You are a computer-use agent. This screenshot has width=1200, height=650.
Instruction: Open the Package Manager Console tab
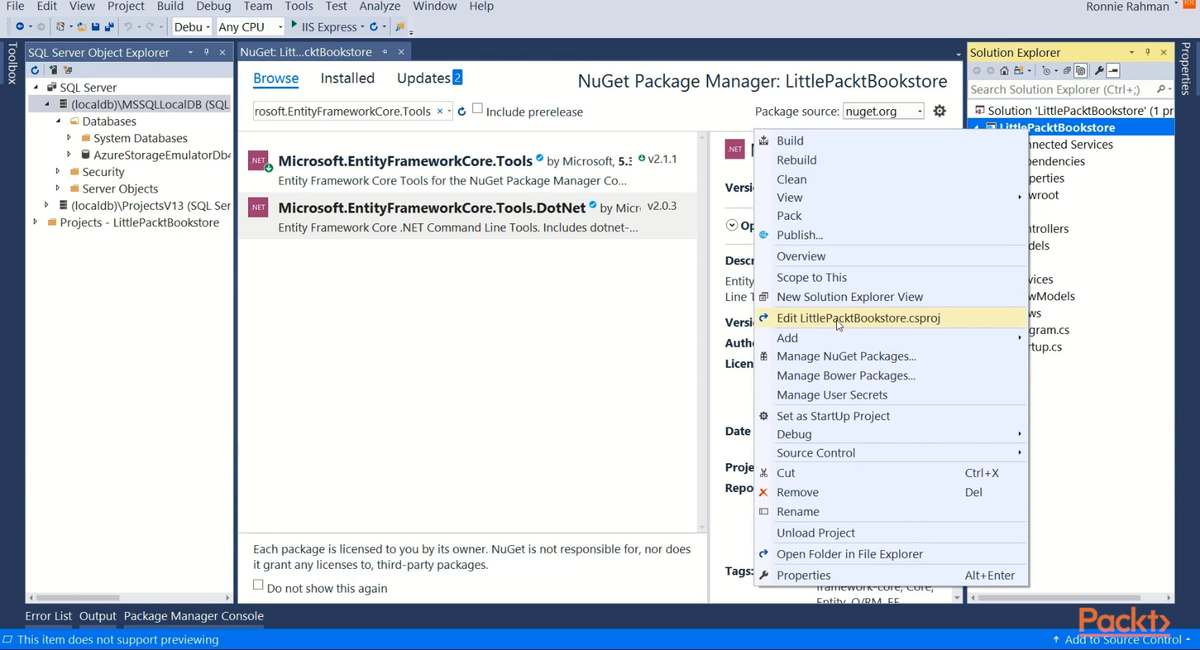(x=193, y=616)
